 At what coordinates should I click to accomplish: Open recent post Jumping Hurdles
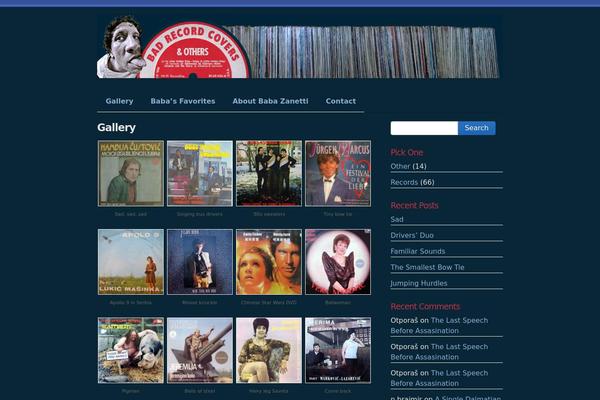click(419, 283)
